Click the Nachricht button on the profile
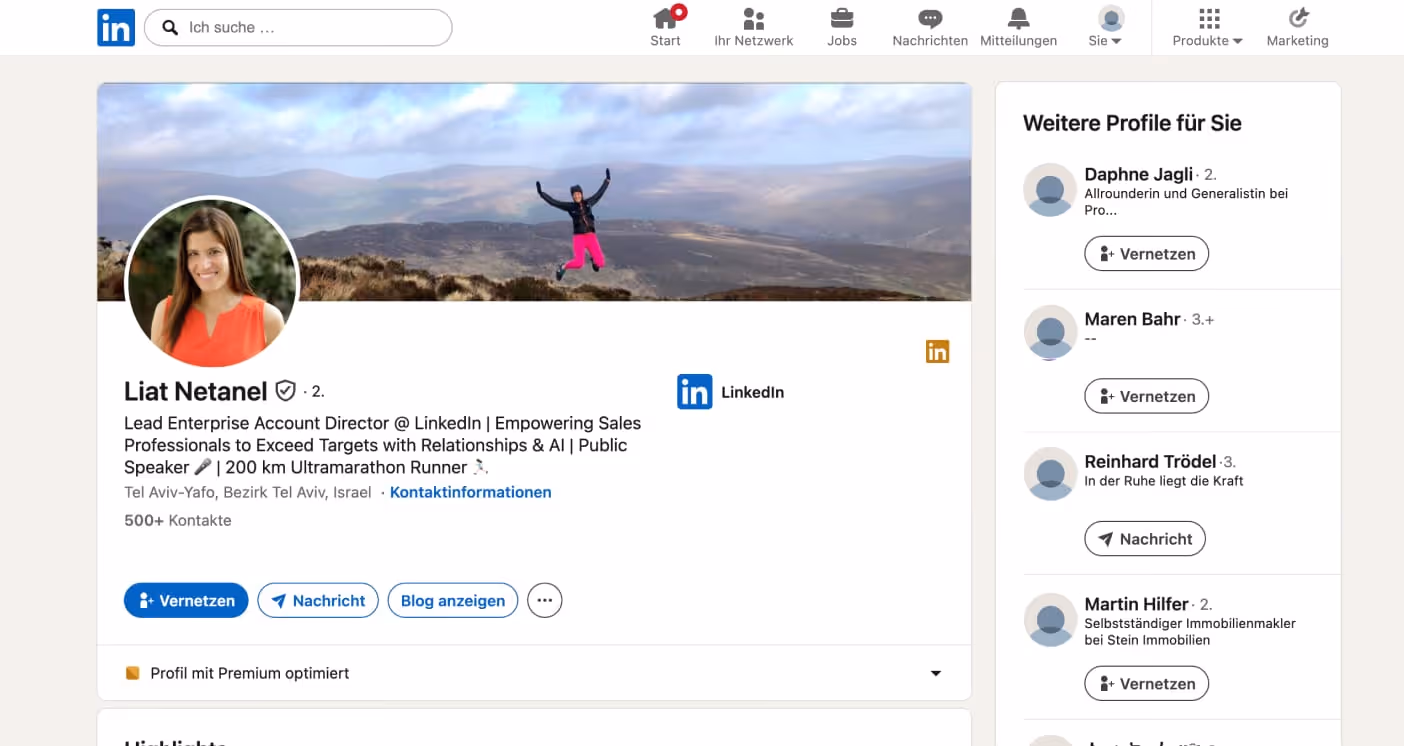The image size is (1404, 746). pyautogui.click(x=318, y=600)
